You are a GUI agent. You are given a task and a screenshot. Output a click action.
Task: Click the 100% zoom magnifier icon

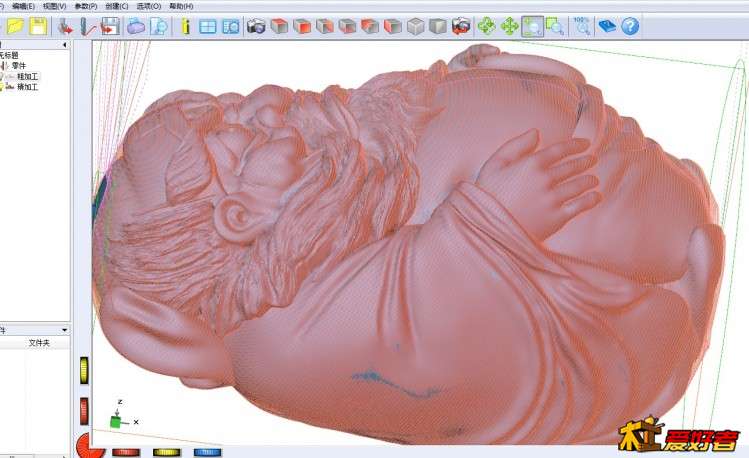click(x=582, y=27)
